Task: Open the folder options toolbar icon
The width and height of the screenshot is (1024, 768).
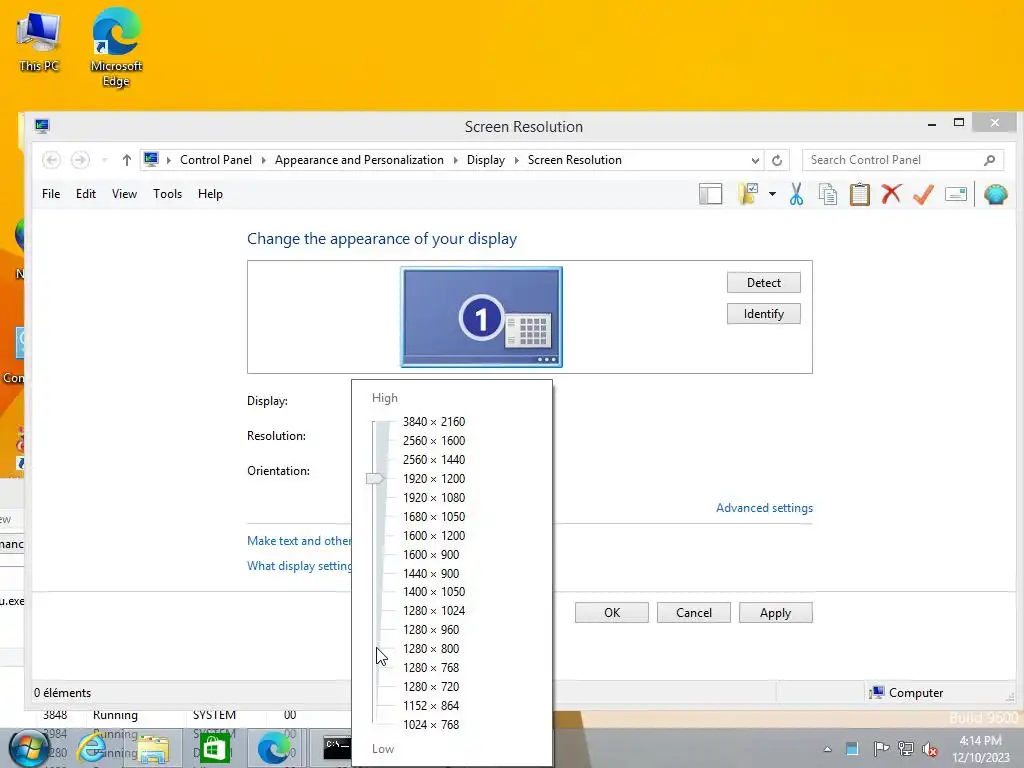Action: [748, 194]
